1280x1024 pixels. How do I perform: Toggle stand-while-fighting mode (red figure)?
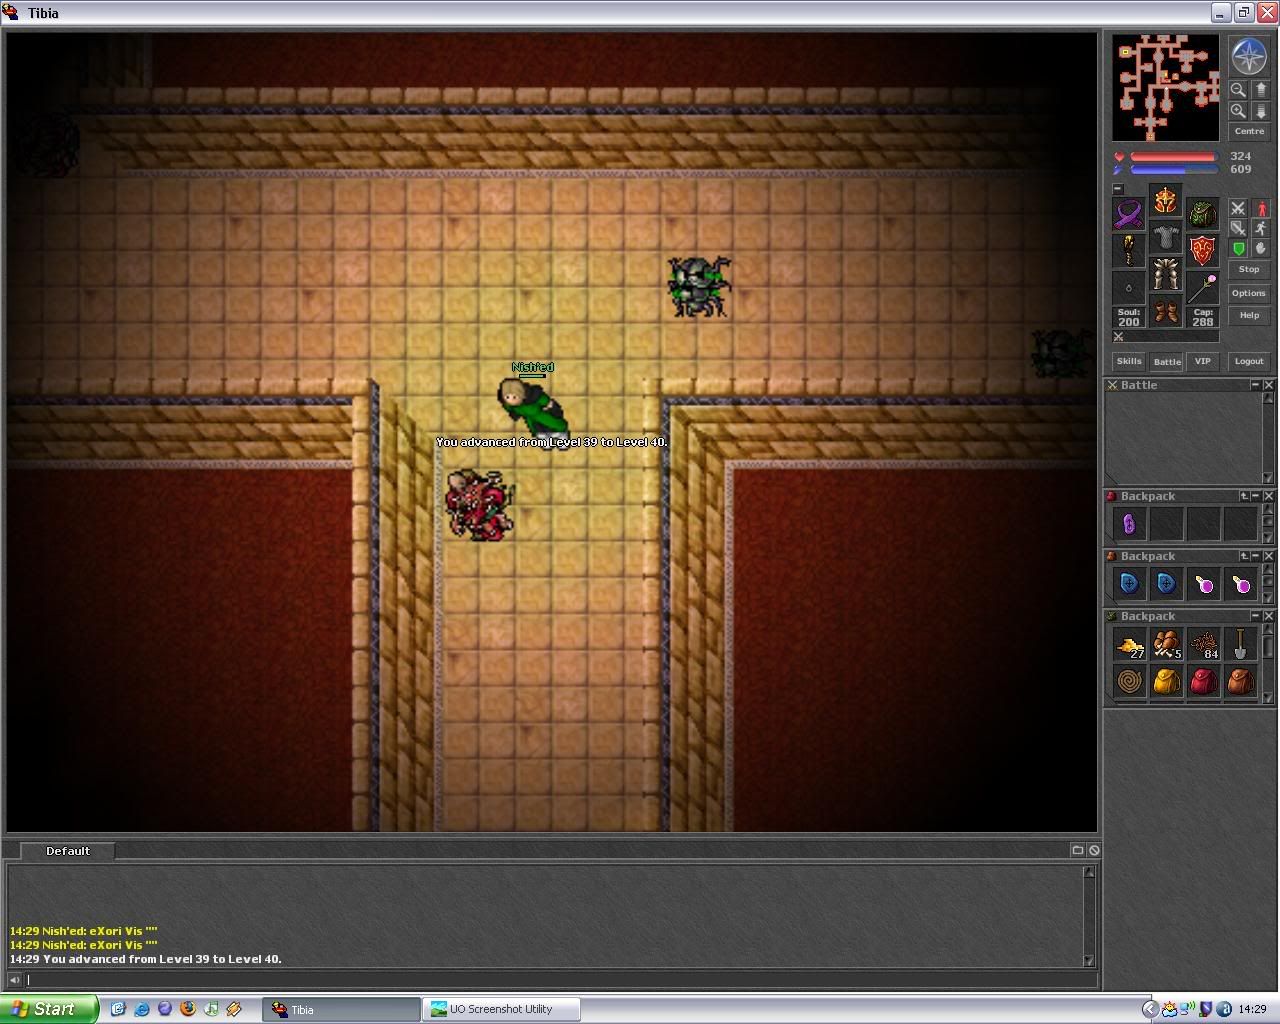point(1261,208)
